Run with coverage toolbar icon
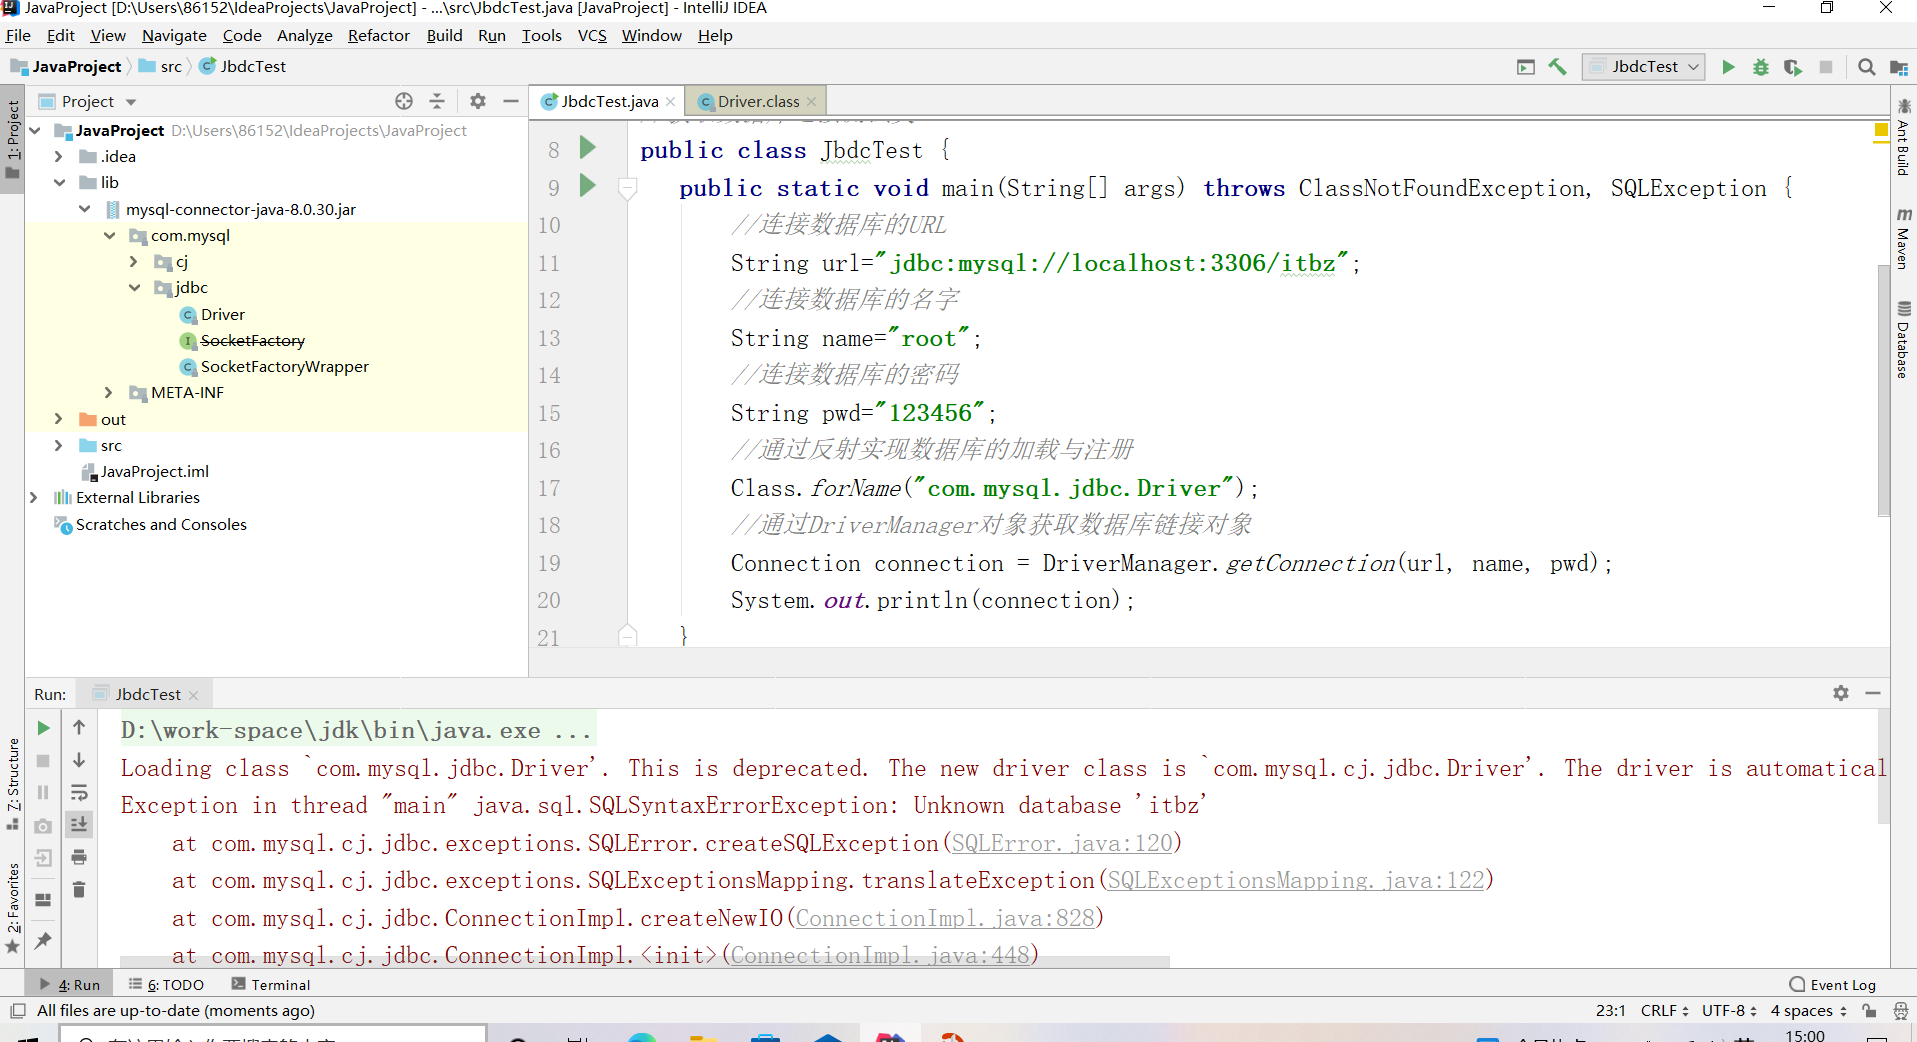1917x1042 pixels. click(1793, 67)
